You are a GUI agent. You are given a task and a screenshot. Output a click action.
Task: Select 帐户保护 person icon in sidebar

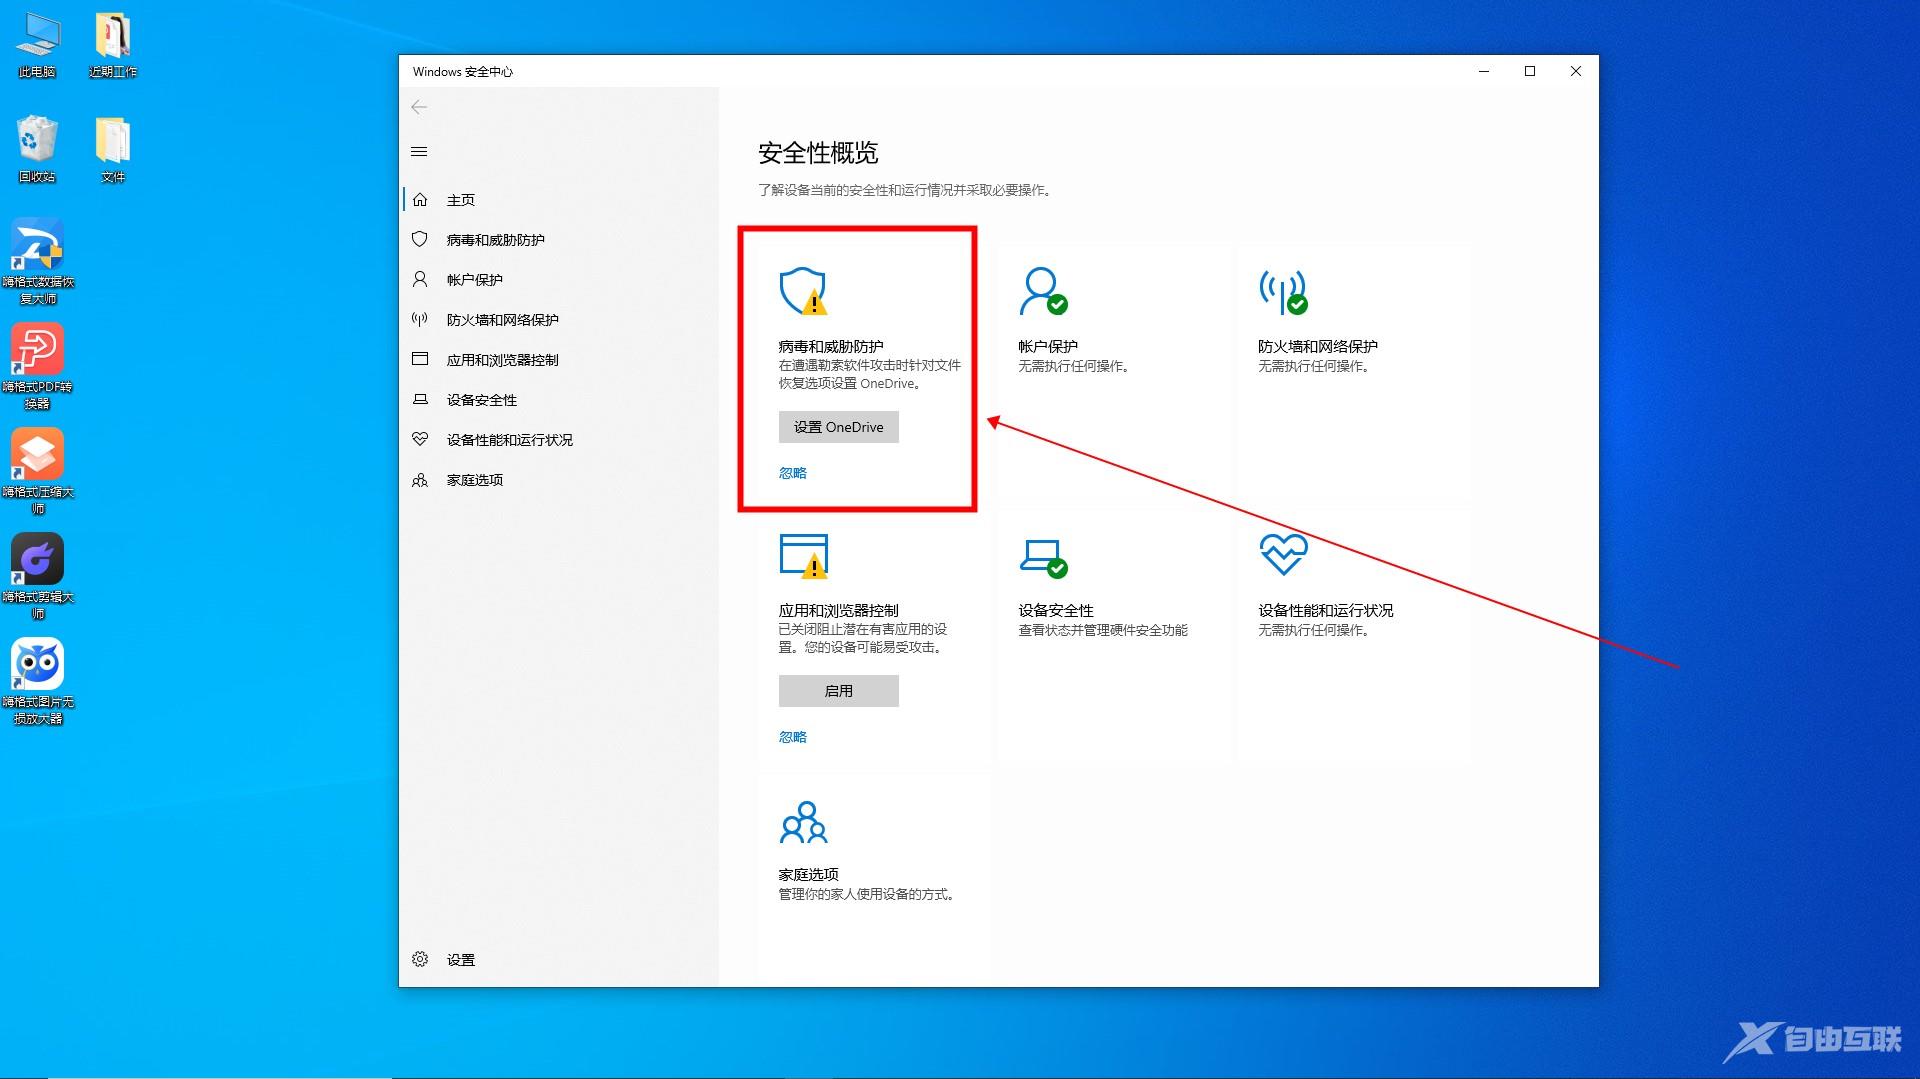pyautogui.click(x=420, y=279)
